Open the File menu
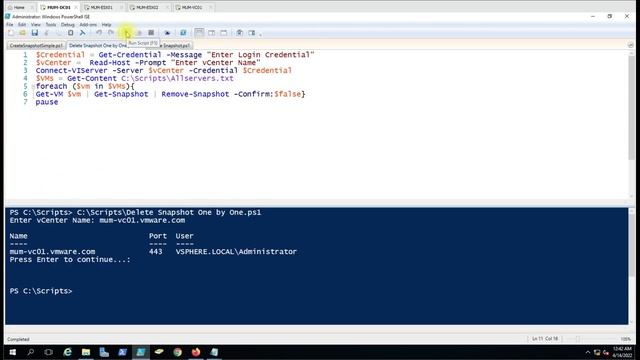640x360 pixels. (x=9, y=24)
